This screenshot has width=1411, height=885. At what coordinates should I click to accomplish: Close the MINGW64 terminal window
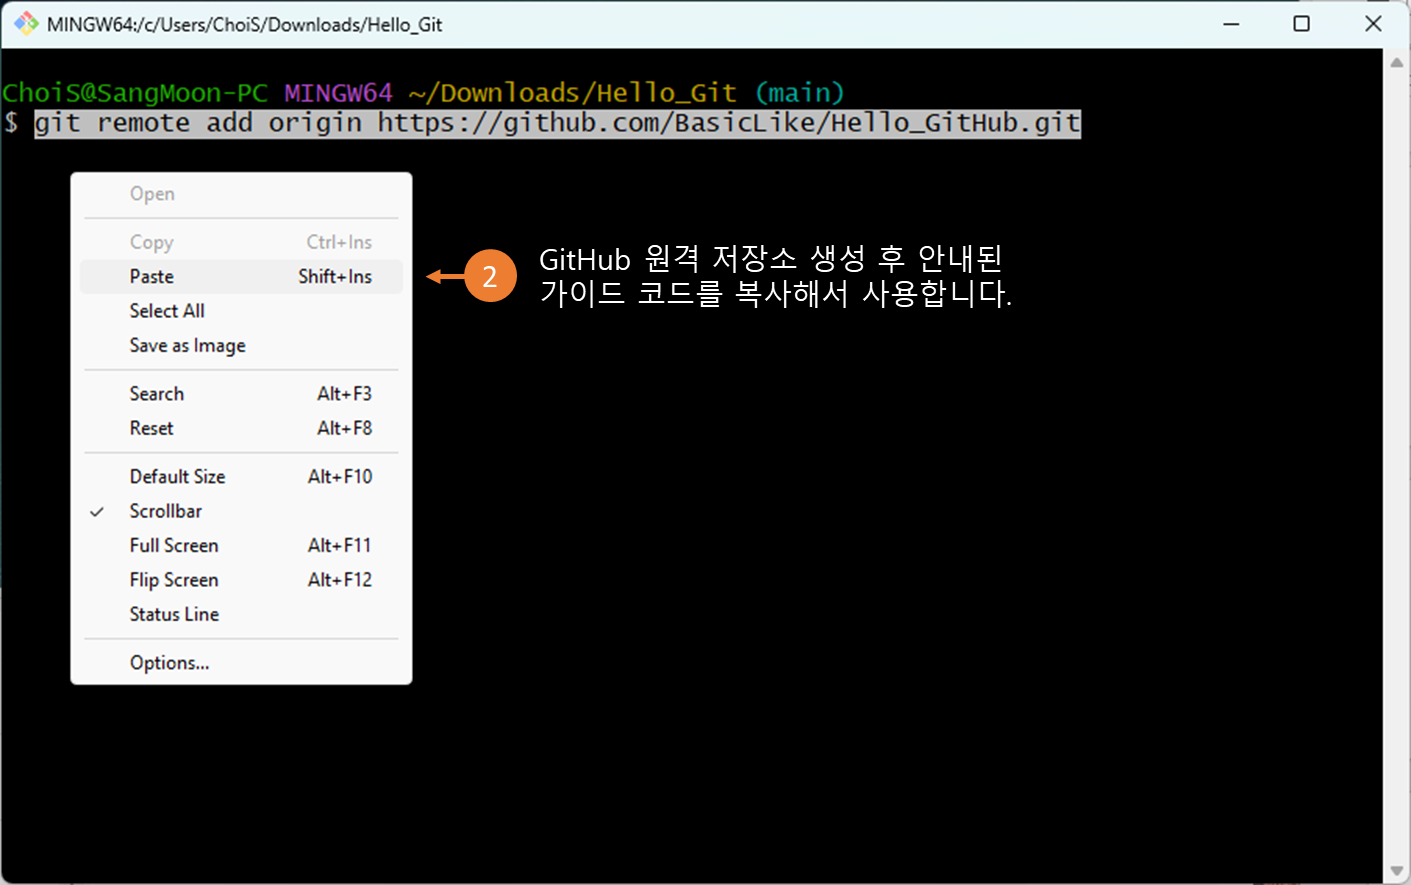pyautogui.click(x=1373, y=23)
